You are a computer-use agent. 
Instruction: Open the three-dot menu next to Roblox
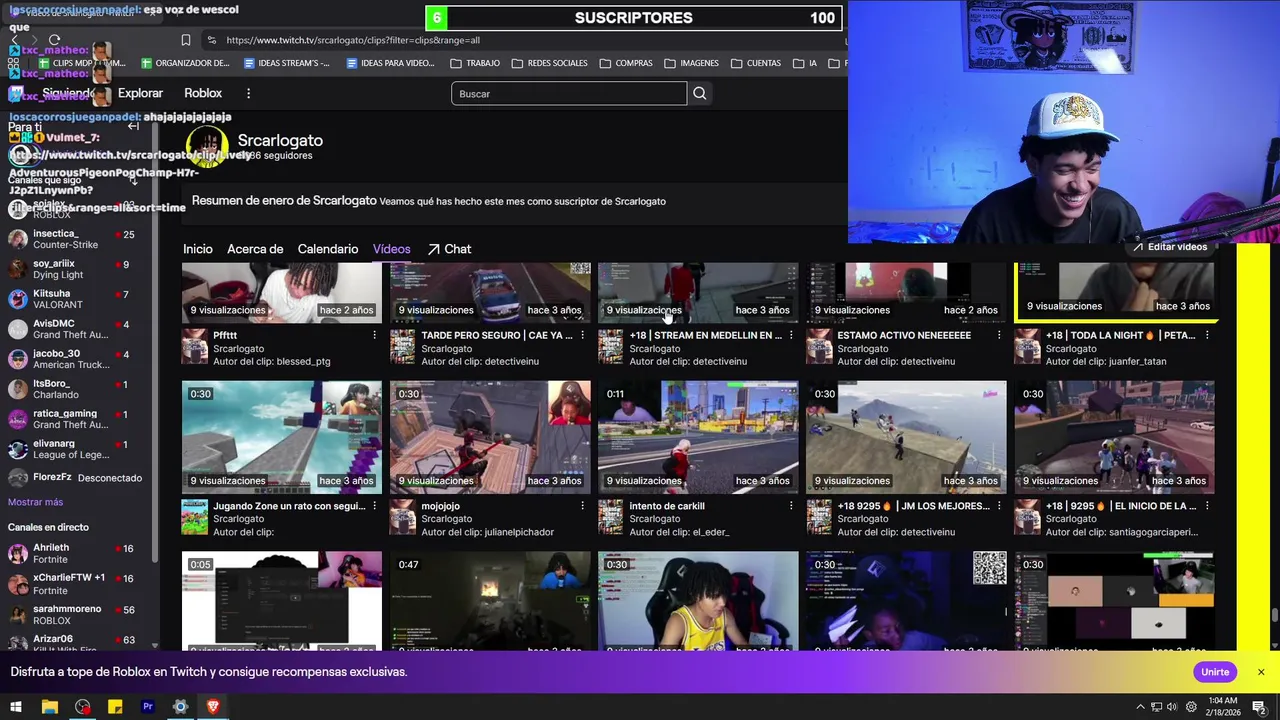248,93
